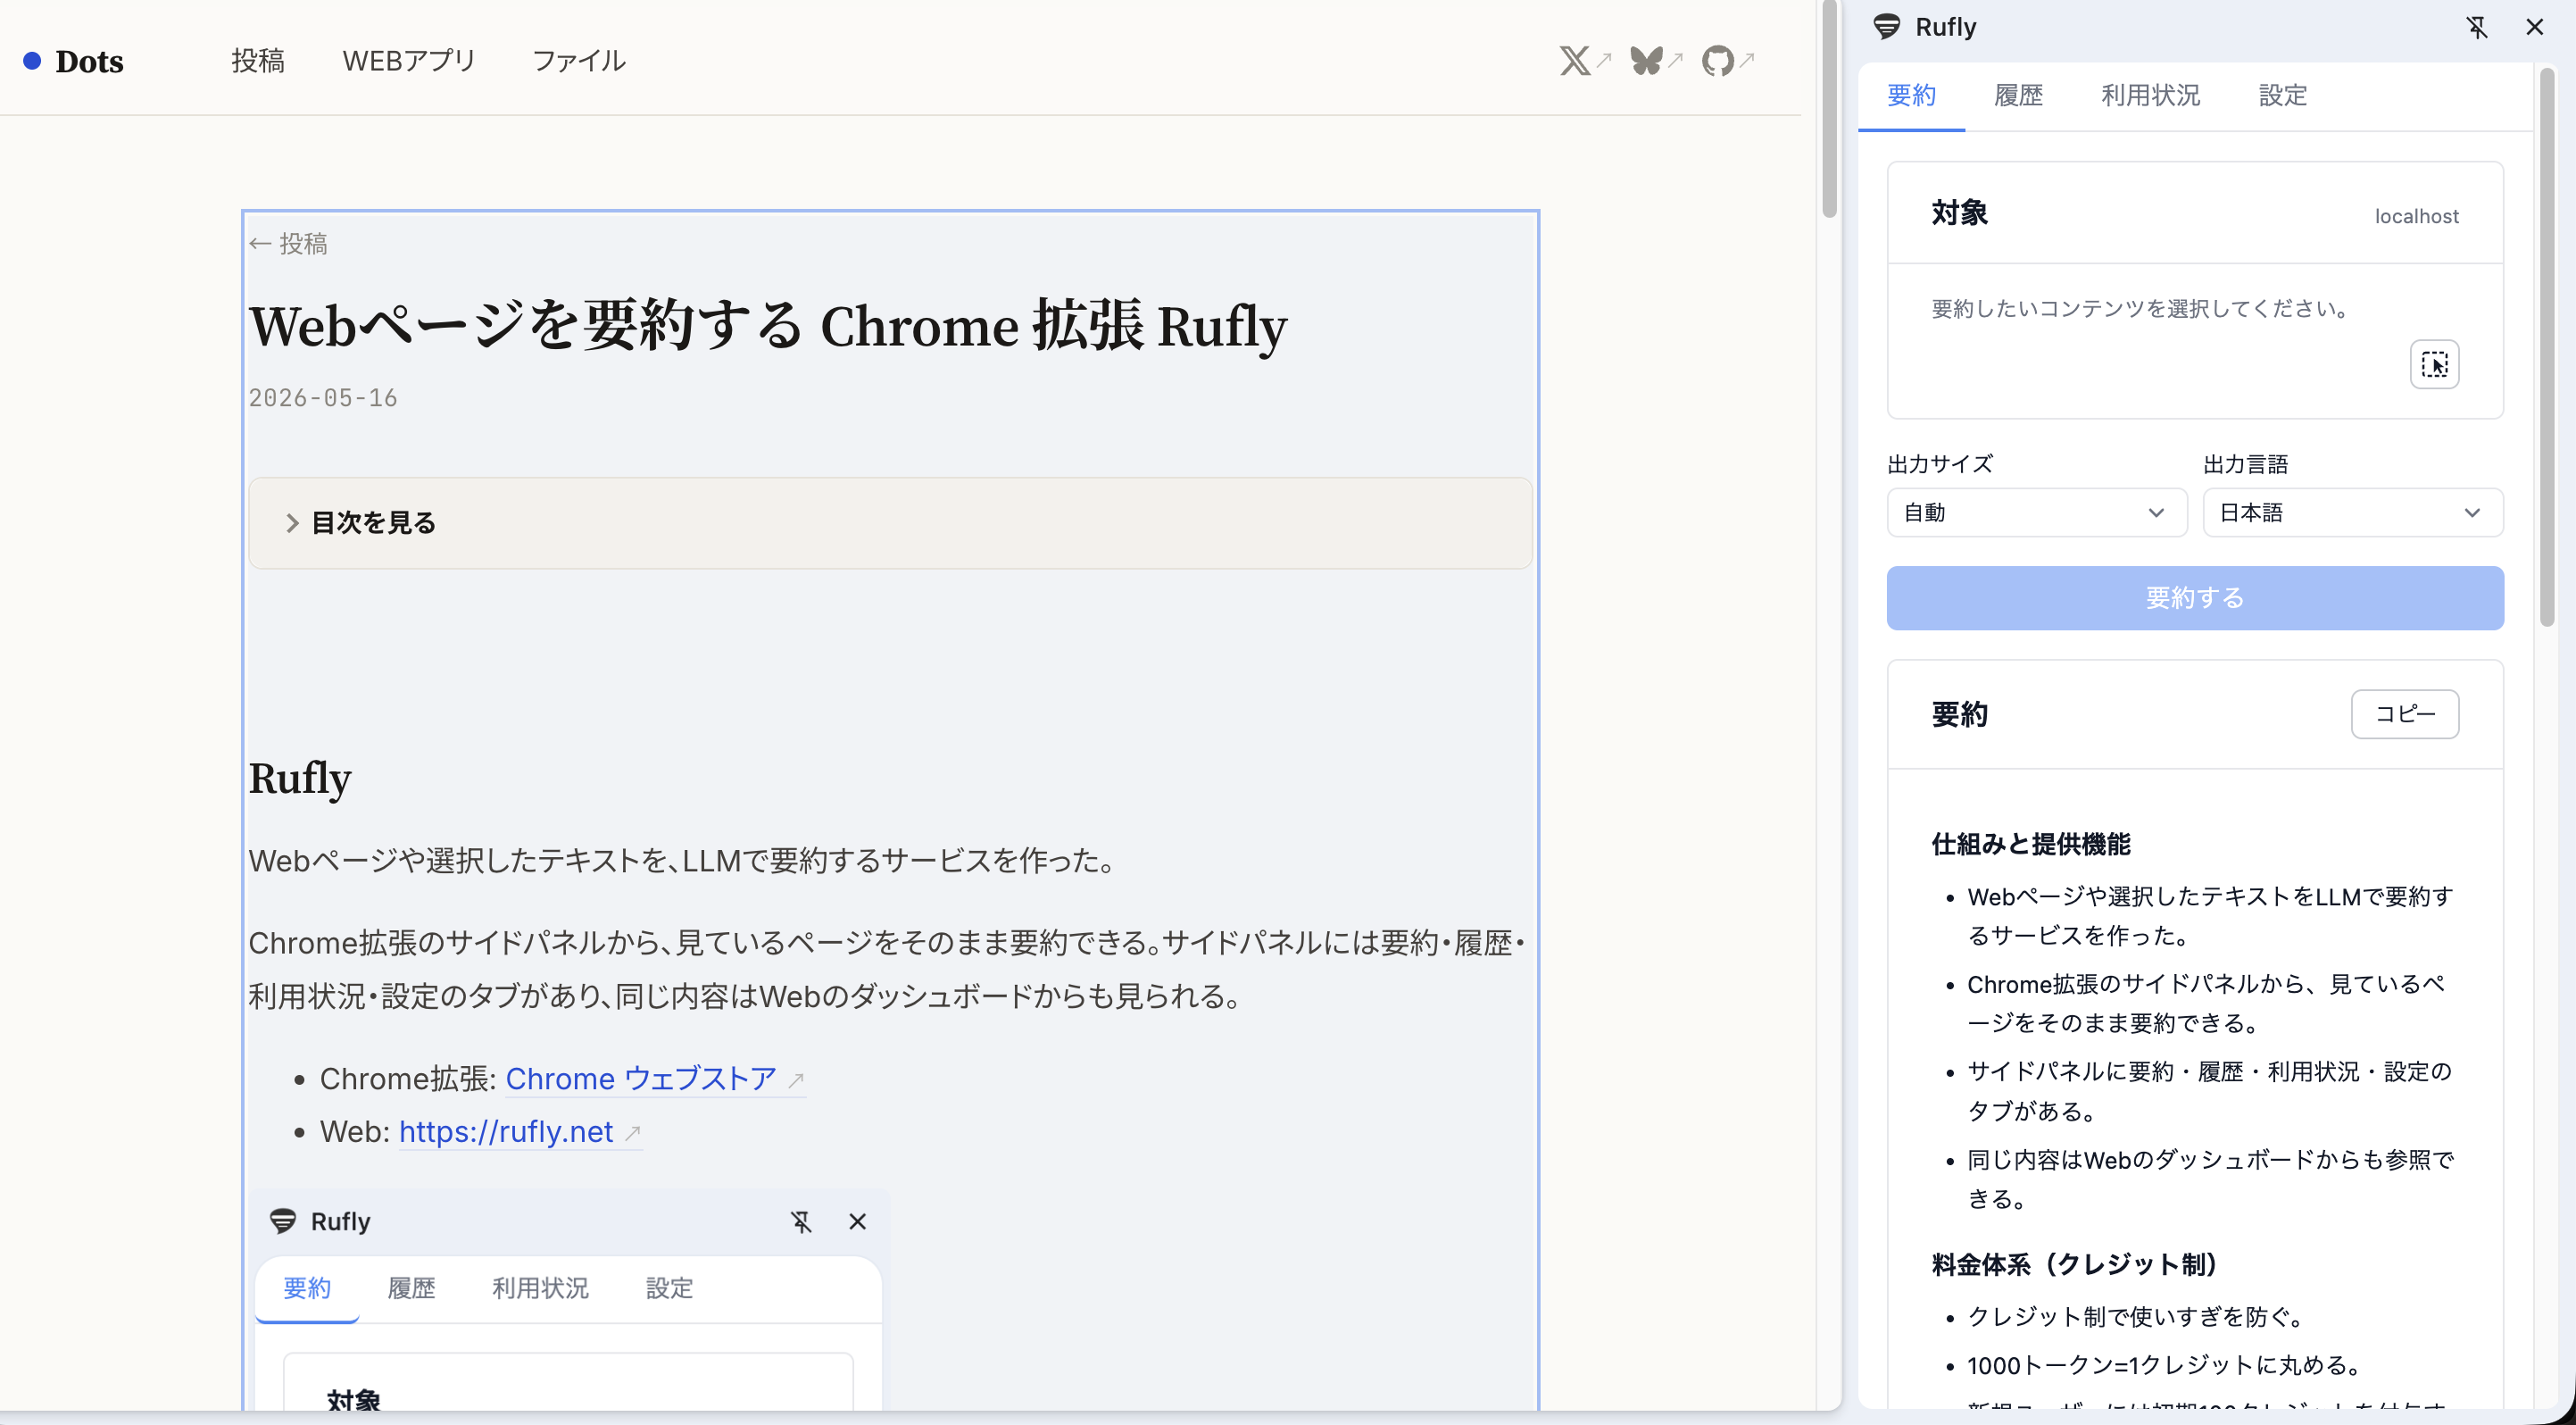Close the Rufly side panel
The width and height of the screenshot is (2576, 1425).
(x=2534, y=27)
